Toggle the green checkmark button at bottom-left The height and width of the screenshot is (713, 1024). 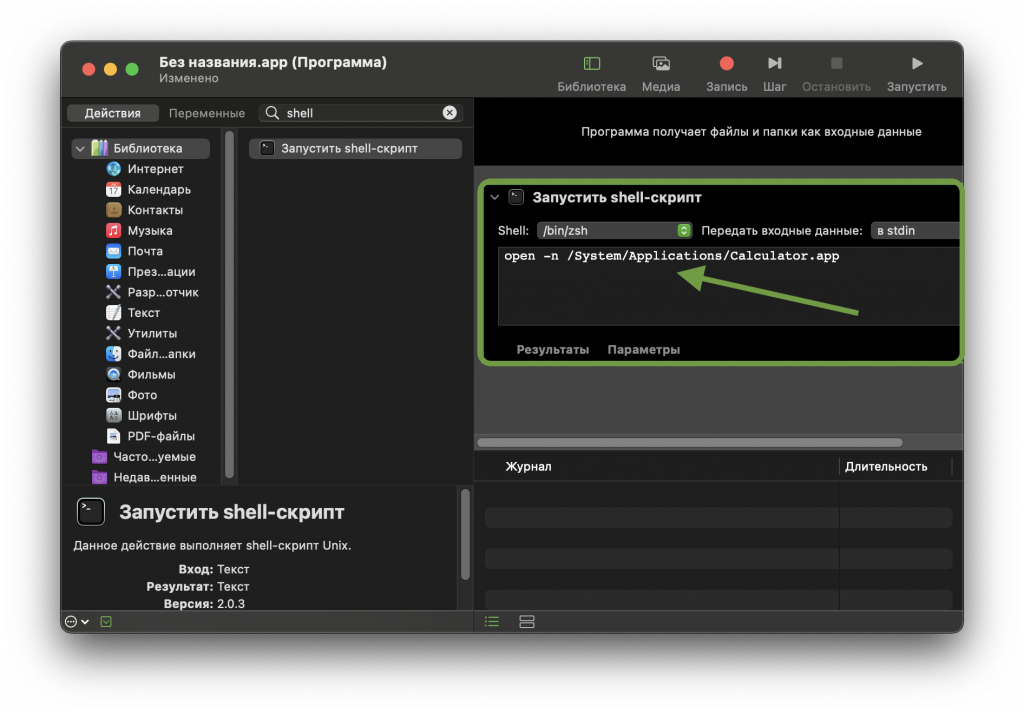click(106, 621)
